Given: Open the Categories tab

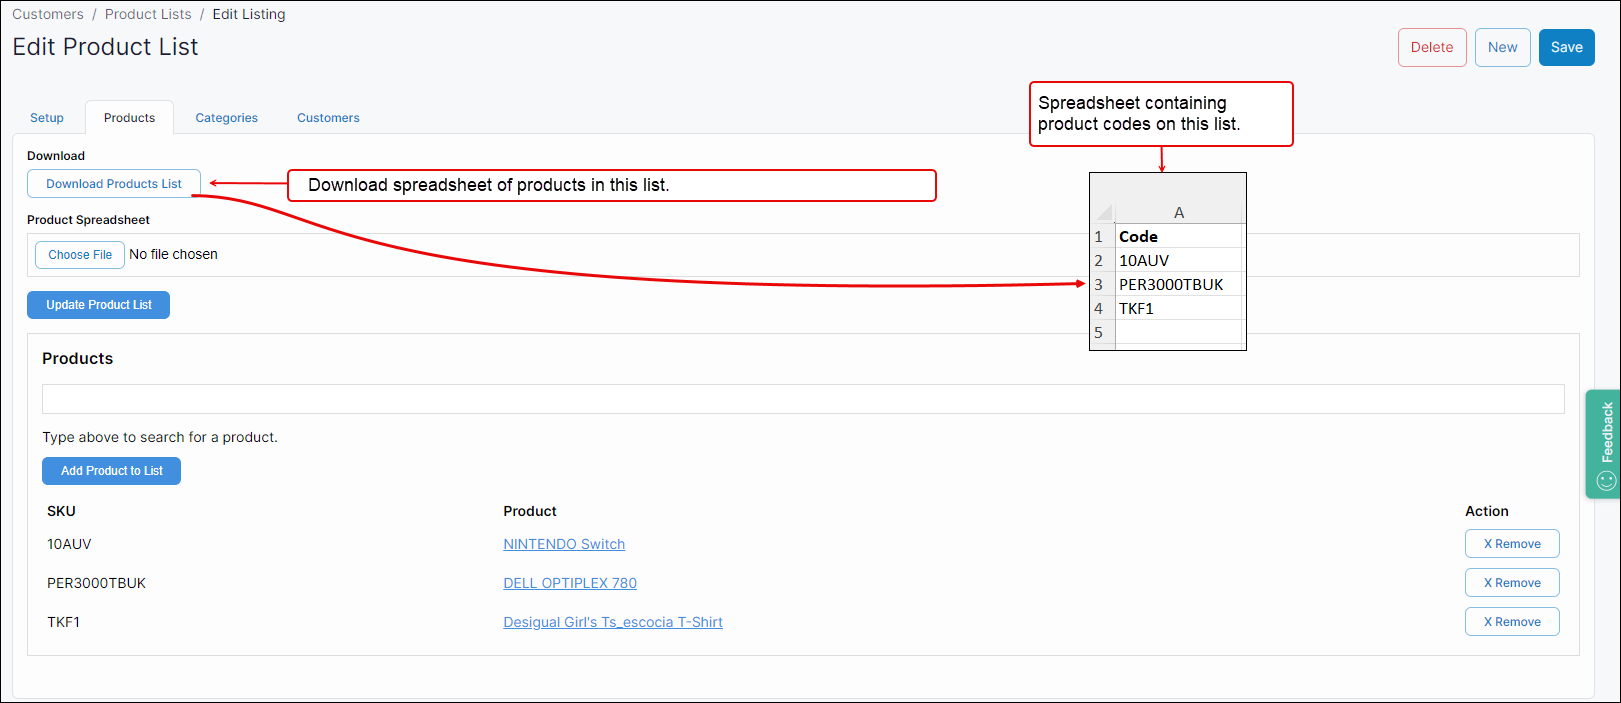Looking at the screenshot, I should click(x=226, y=118).
